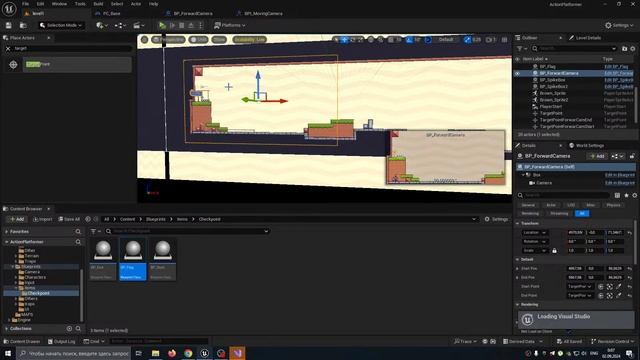Open the Cinematics toolbar dropdown
Viewport: 640px width, 360px height.
pyautogui.click(x=139, y=25)
